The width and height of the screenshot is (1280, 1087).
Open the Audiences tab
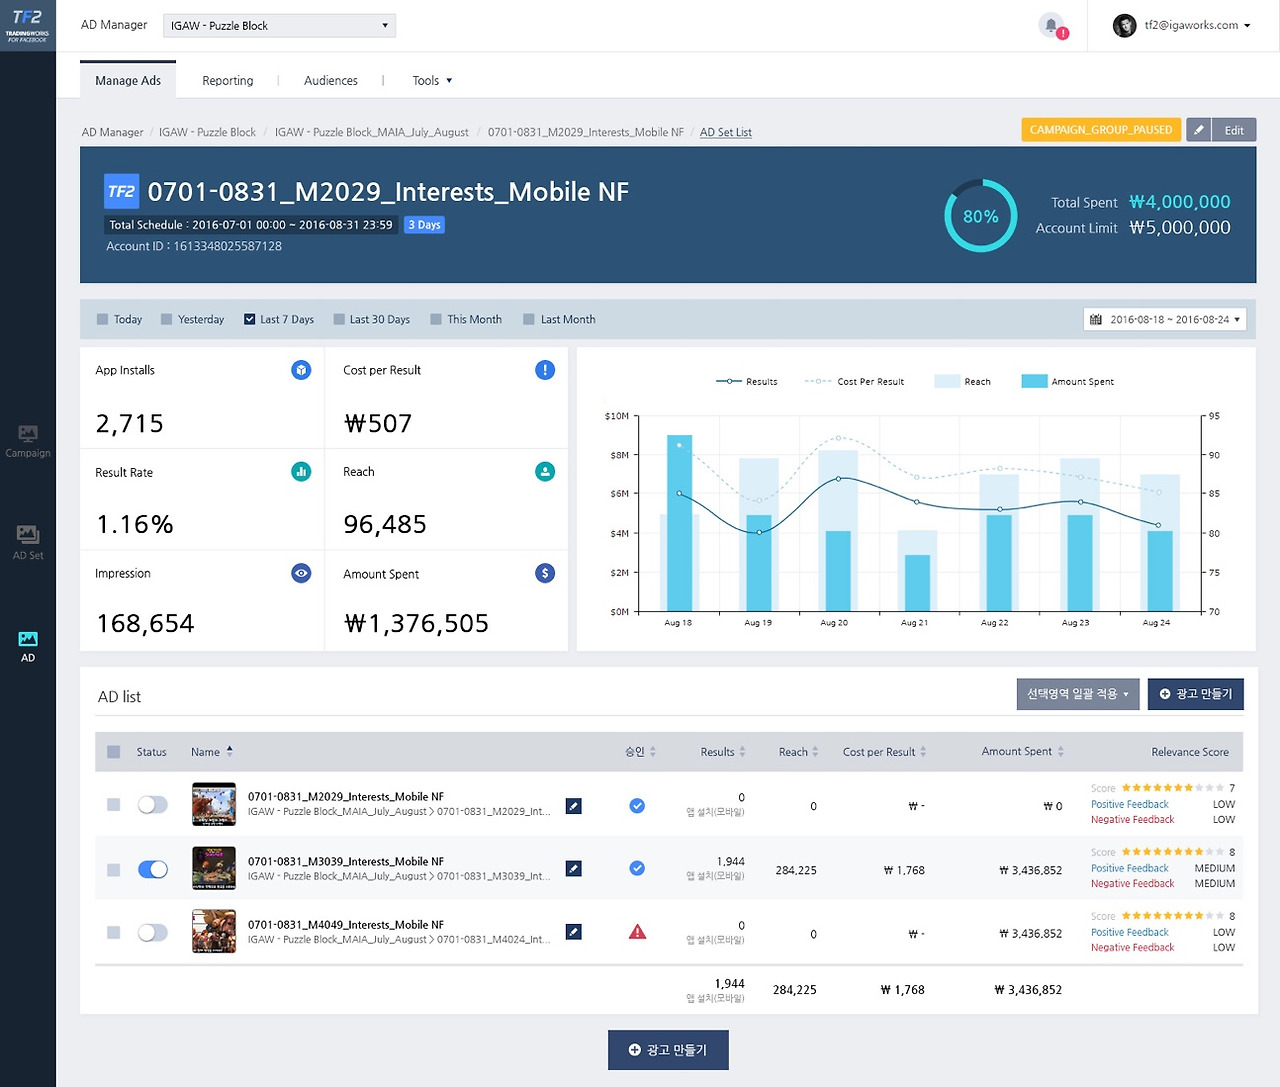click(330, 81)
